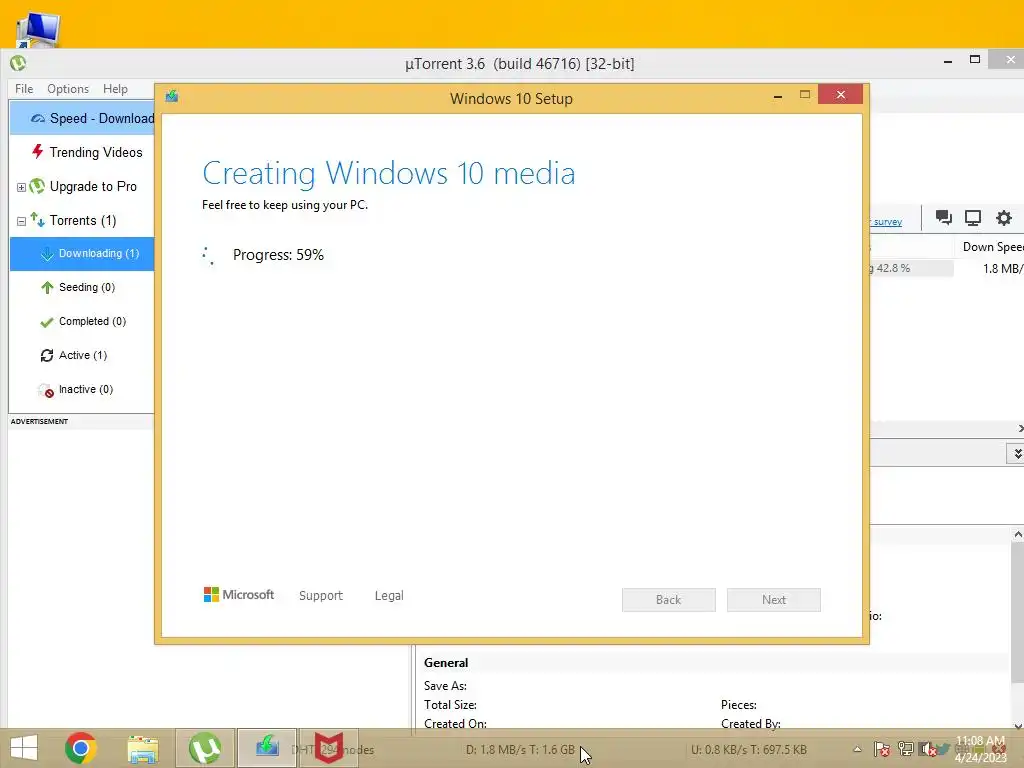Viewport: 1024px width, 768px height.
Task: Click status bar upload speed U: 0.8 KB/s
Action: (x=749, y=750)
